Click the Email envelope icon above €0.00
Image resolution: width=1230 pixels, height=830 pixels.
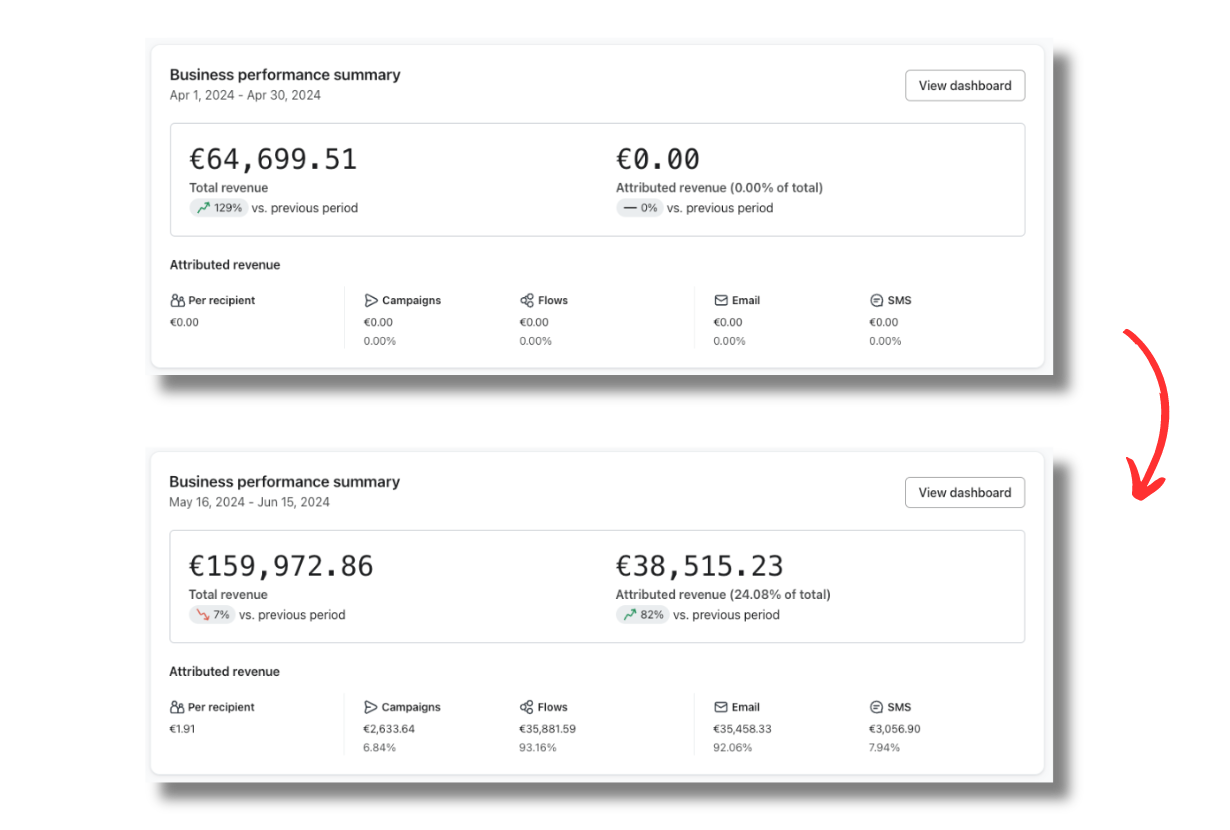(721, 300)
